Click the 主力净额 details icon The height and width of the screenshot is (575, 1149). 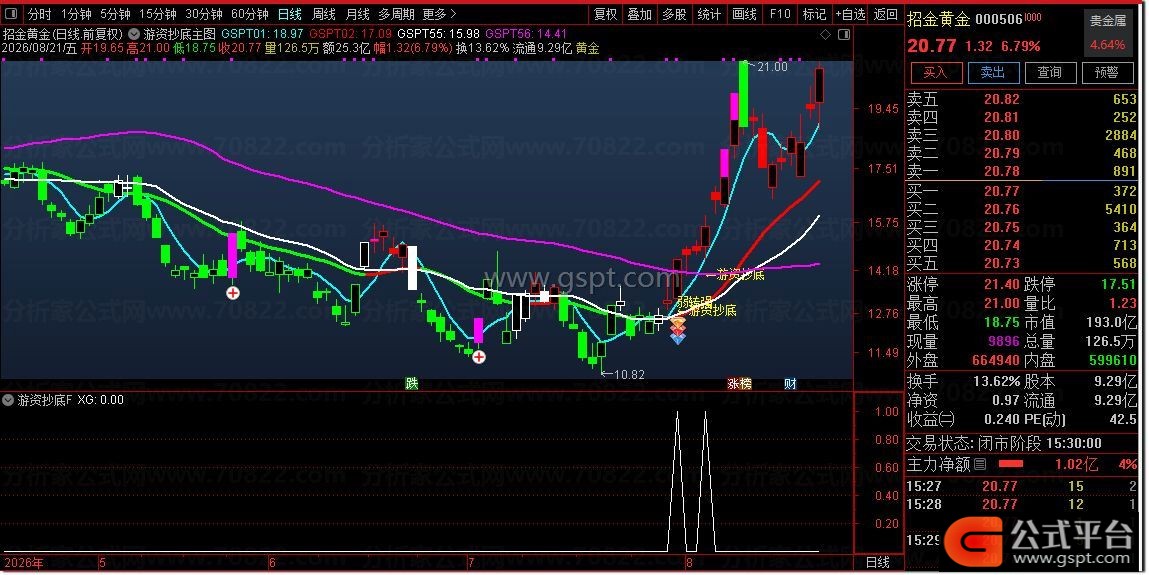pos(980,464)
